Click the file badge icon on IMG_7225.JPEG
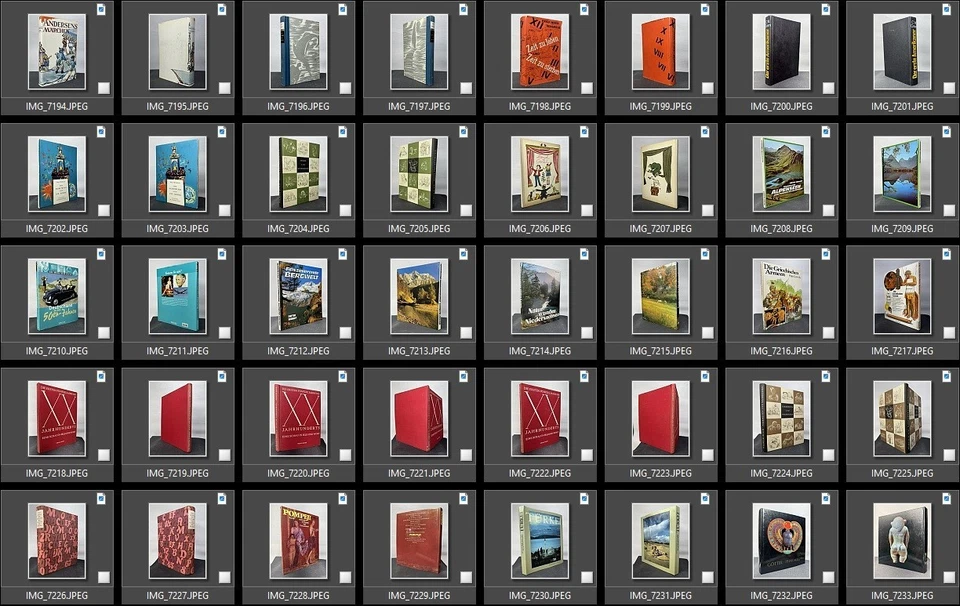 947,376
